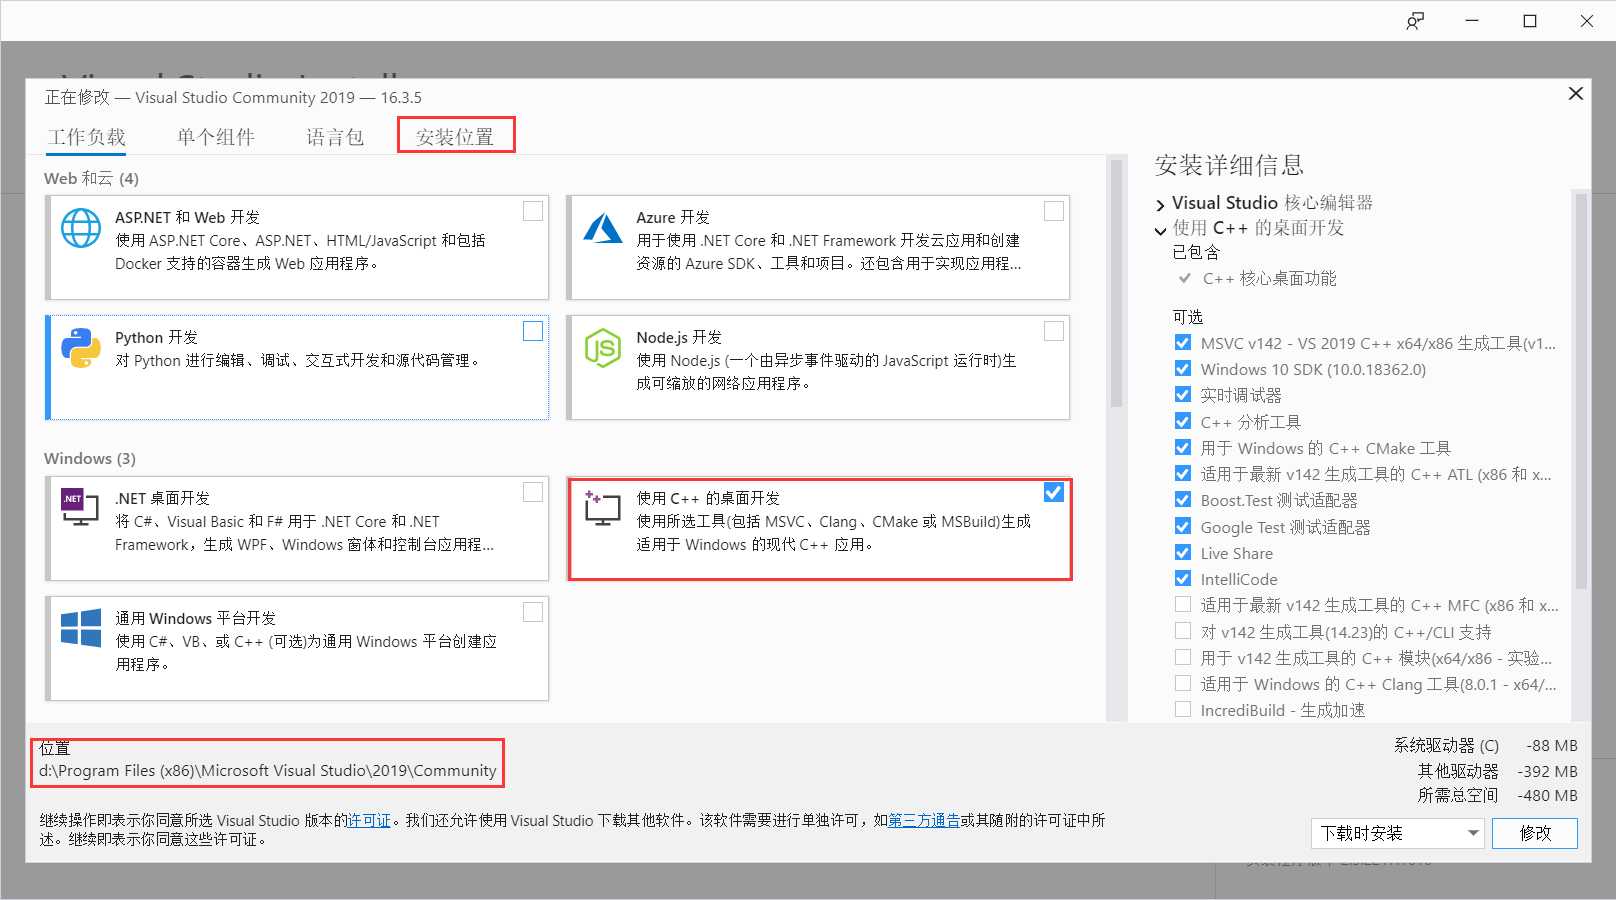Uncheck C++ ATL for v142 build tools
Viewport: 1616px width, 900px height.
point(1183,473)
